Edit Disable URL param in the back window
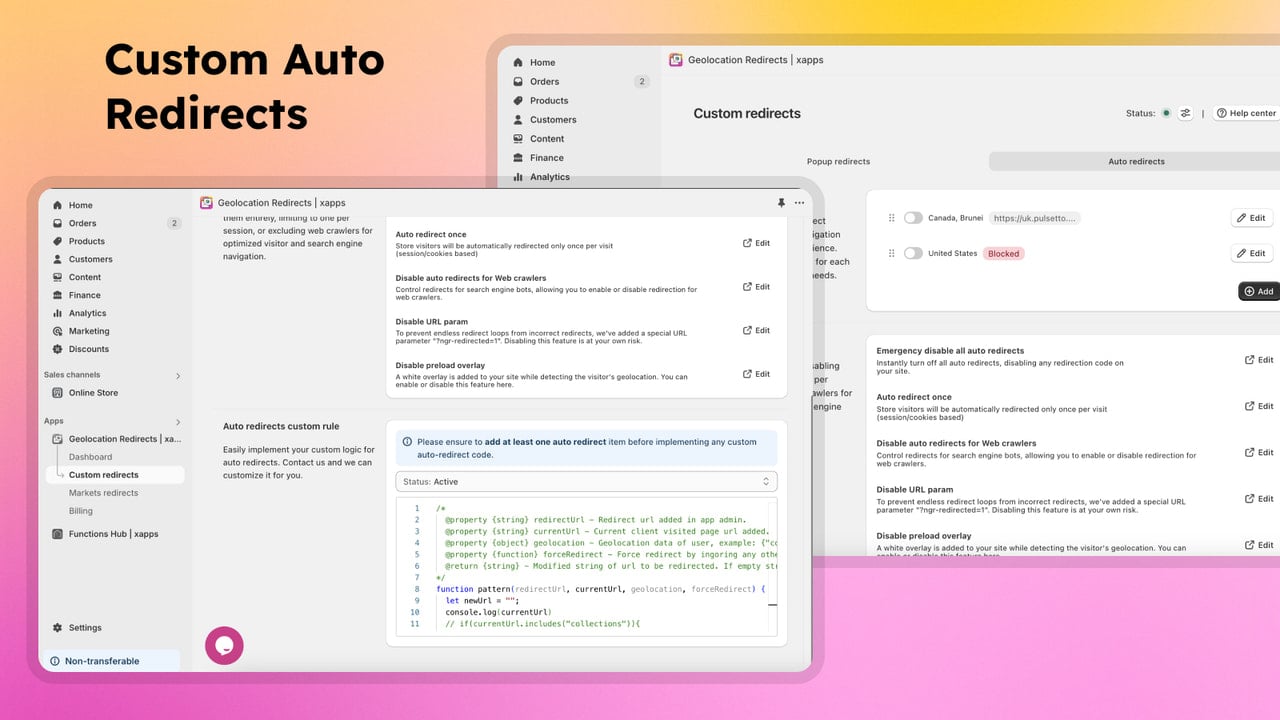The width and height of the screenshot is (1280, 720). point(1259,498)
